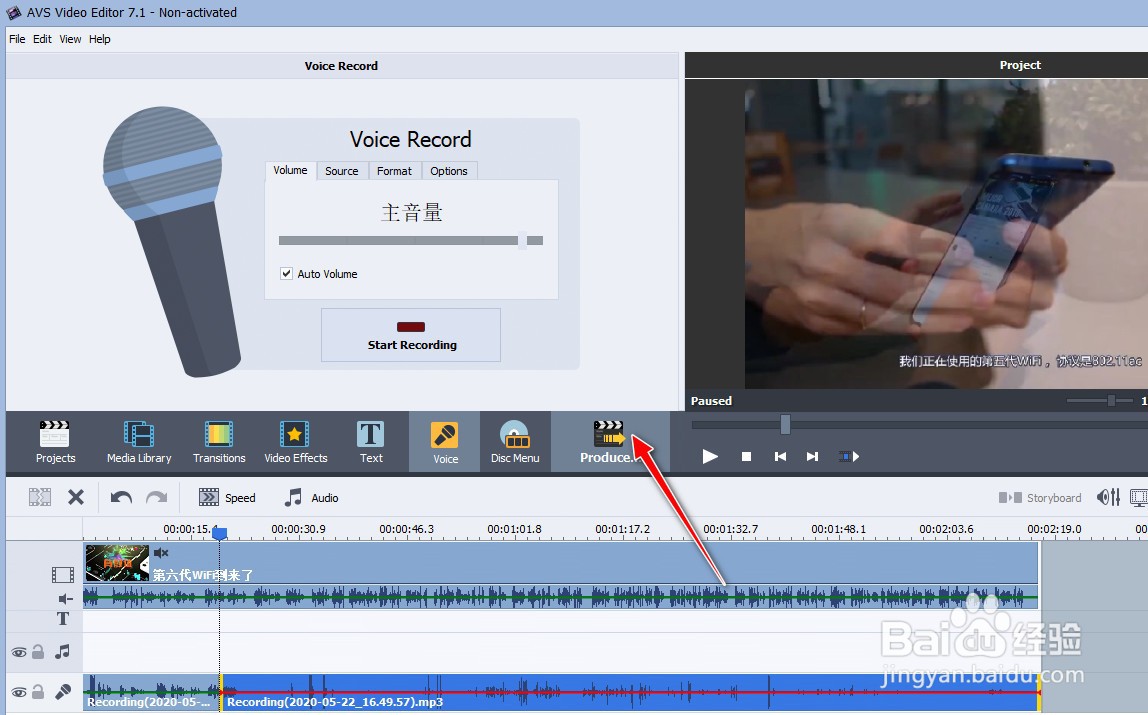Image resolution: width=1148 pixels, height=715 pixels.
Task: Open the Media Library panel
Action: pyautogui.click(x=138, y=441)
